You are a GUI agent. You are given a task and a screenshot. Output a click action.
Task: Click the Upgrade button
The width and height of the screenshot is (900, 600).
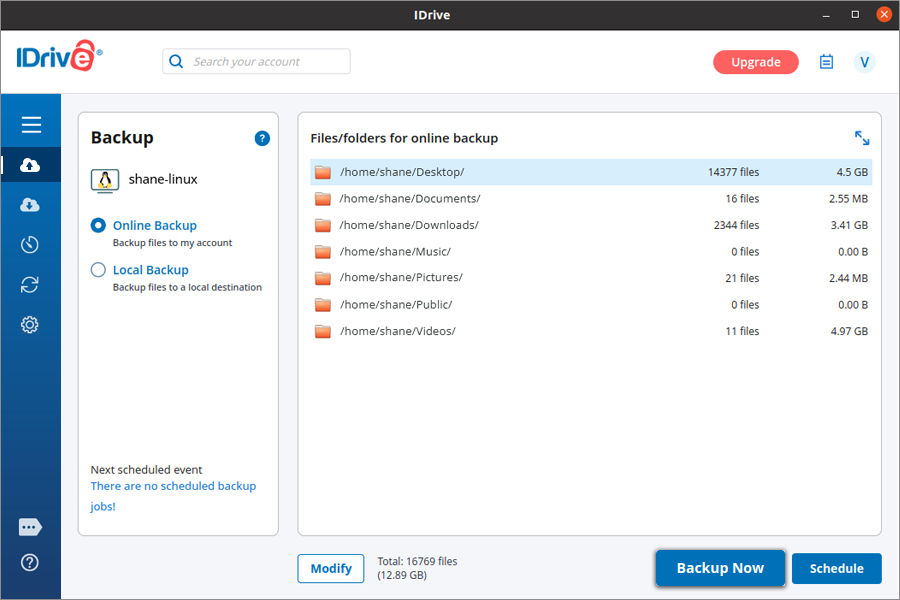[x=755, y=62]
